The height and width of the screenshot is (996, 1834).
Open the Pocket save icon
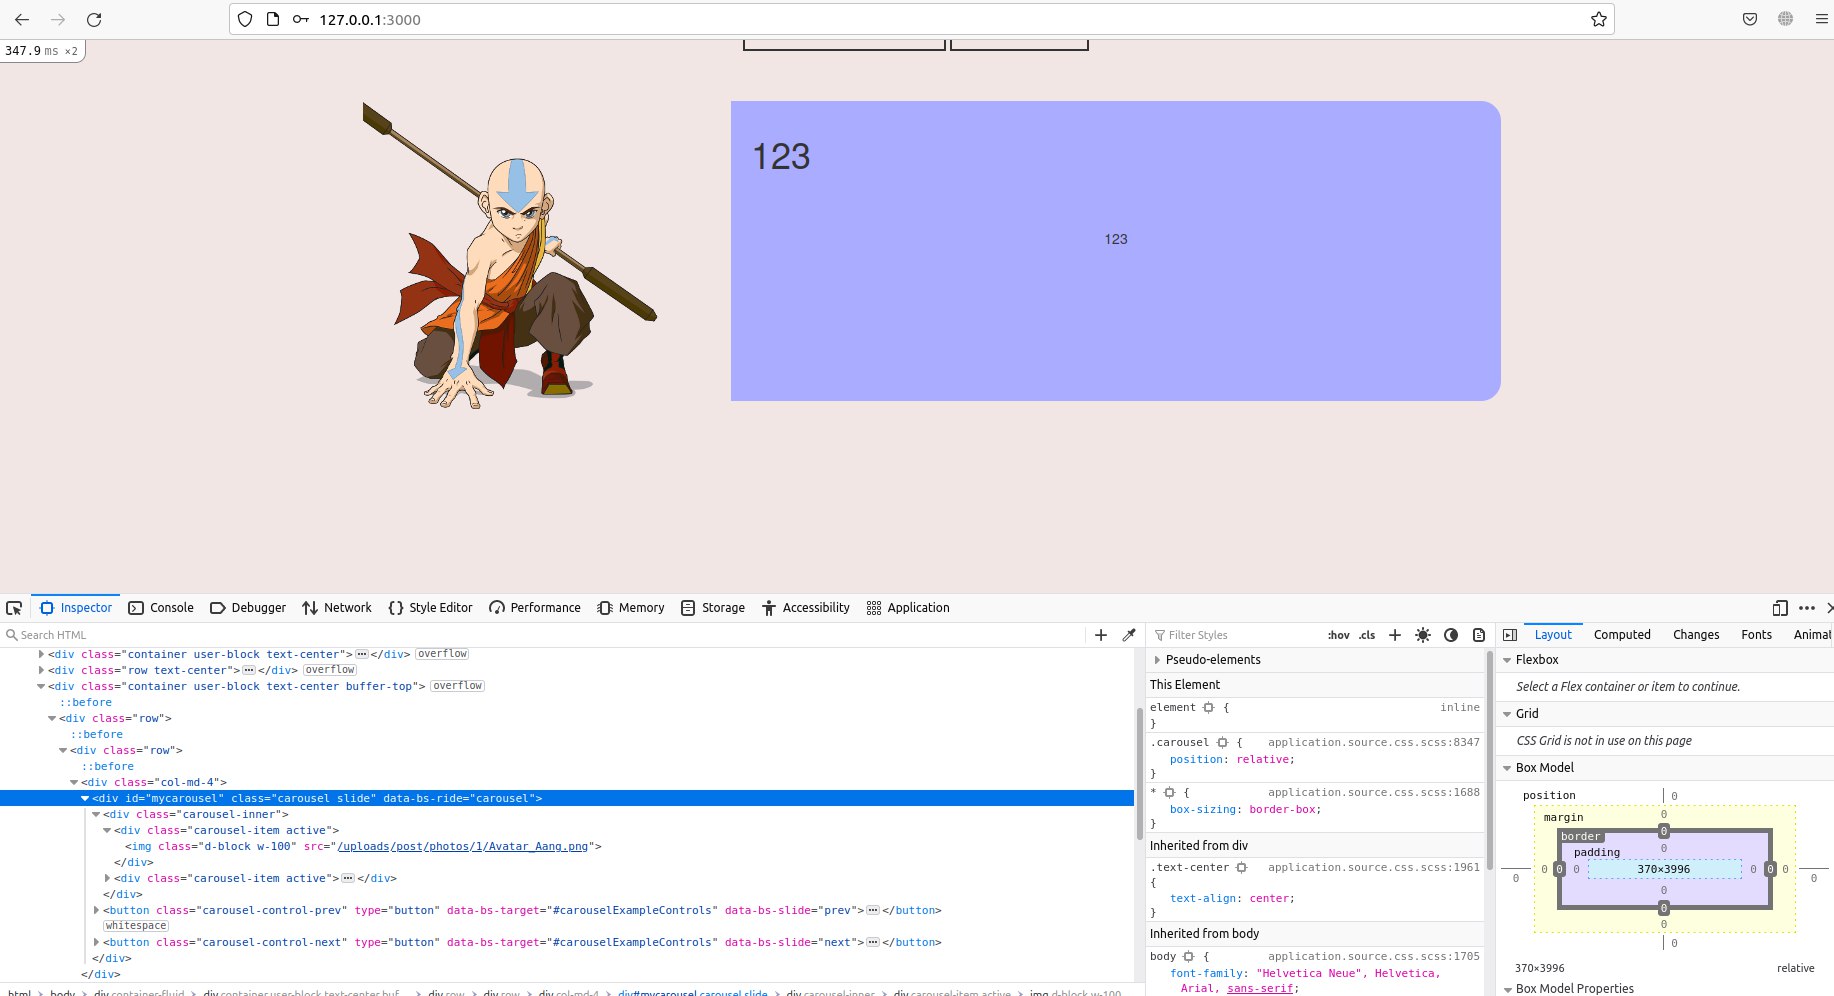pyautogui.click(x=1750, y=19)
